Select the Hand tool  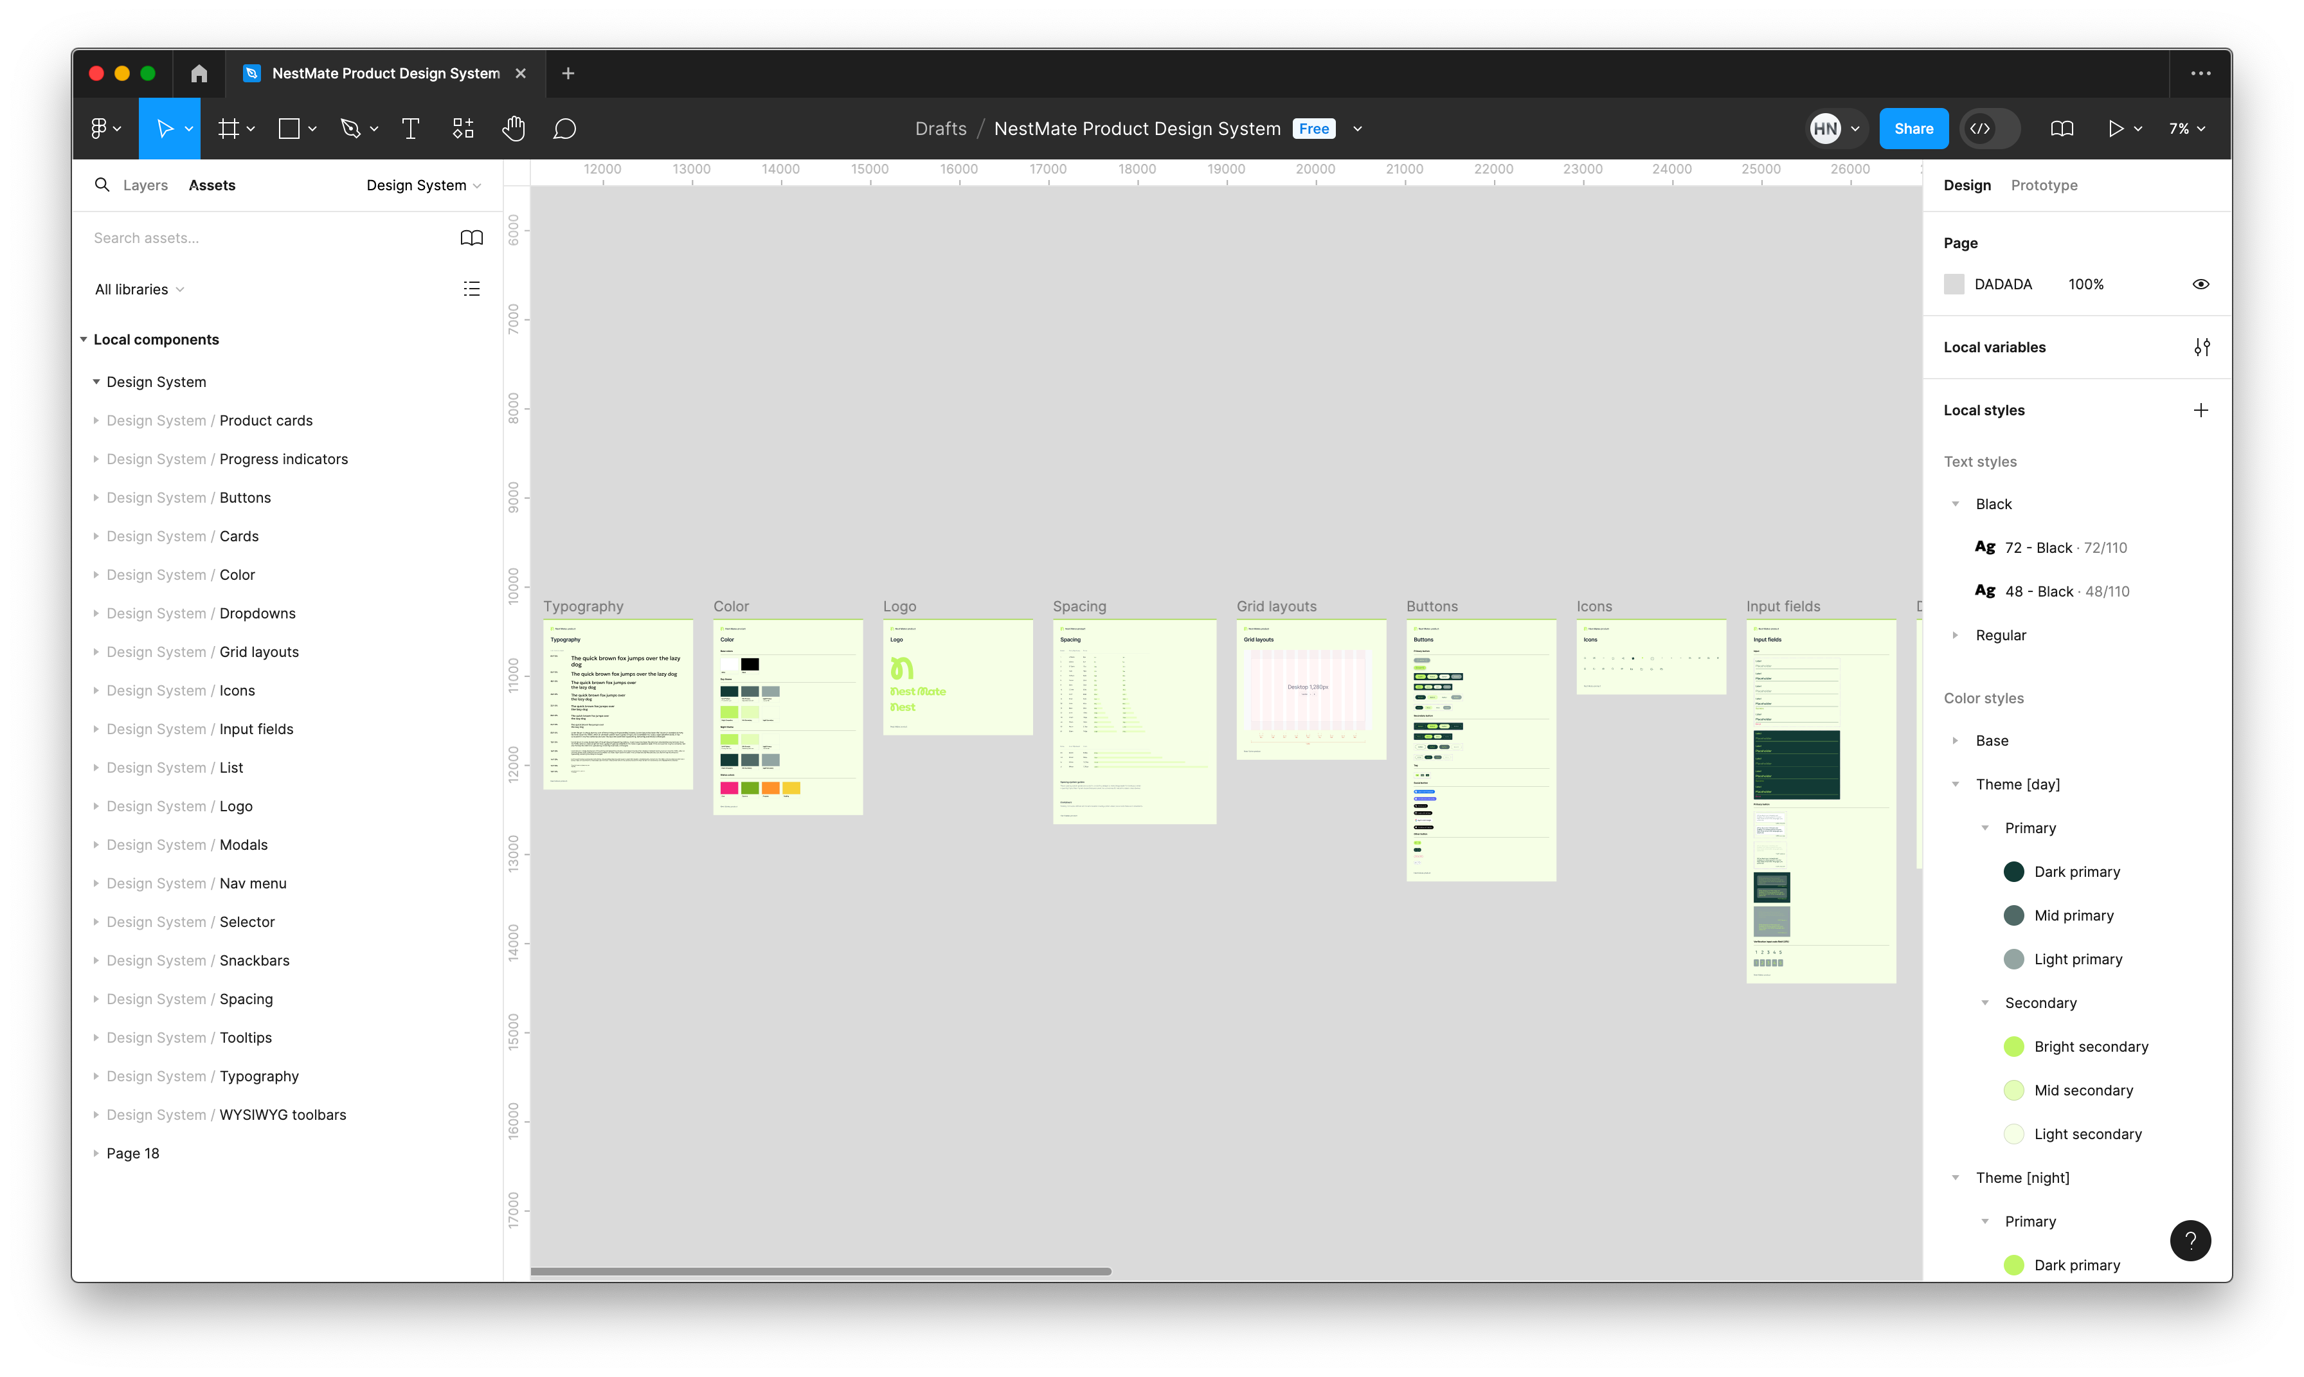(x=513, y=128)
